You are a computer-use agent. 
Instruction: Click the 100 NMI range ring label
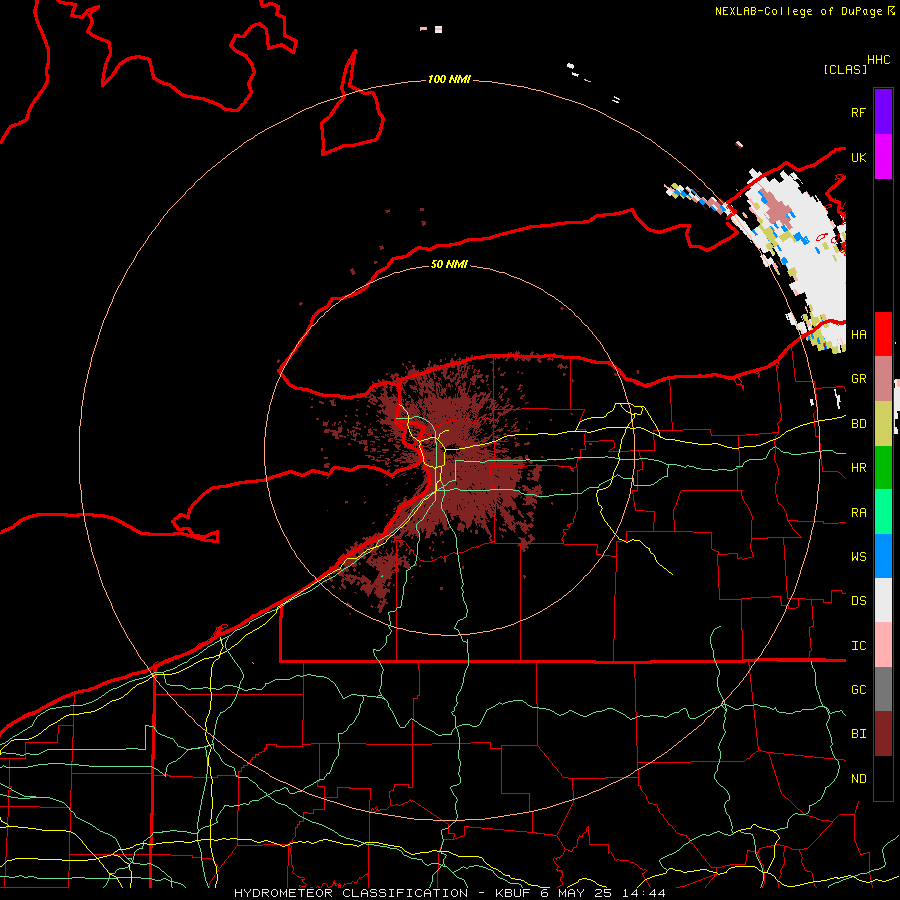pos(449,79)
